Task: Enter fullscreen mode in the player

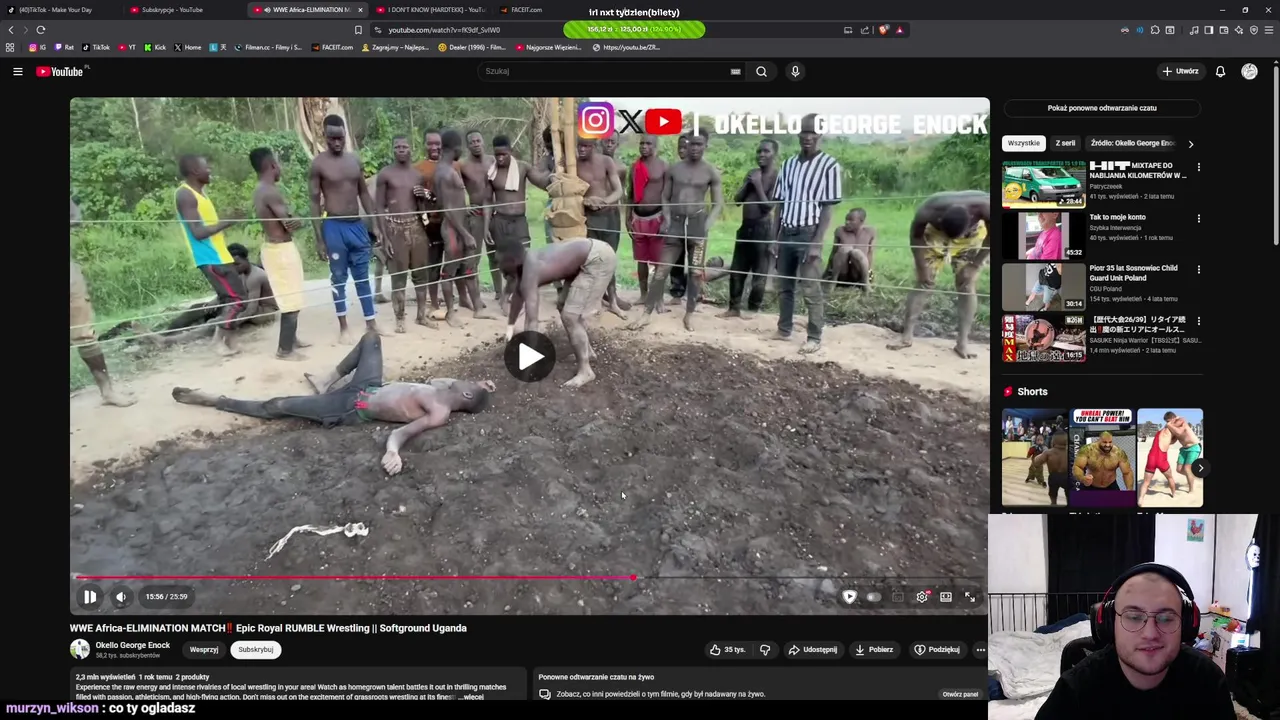Action: tap(970, 597)
